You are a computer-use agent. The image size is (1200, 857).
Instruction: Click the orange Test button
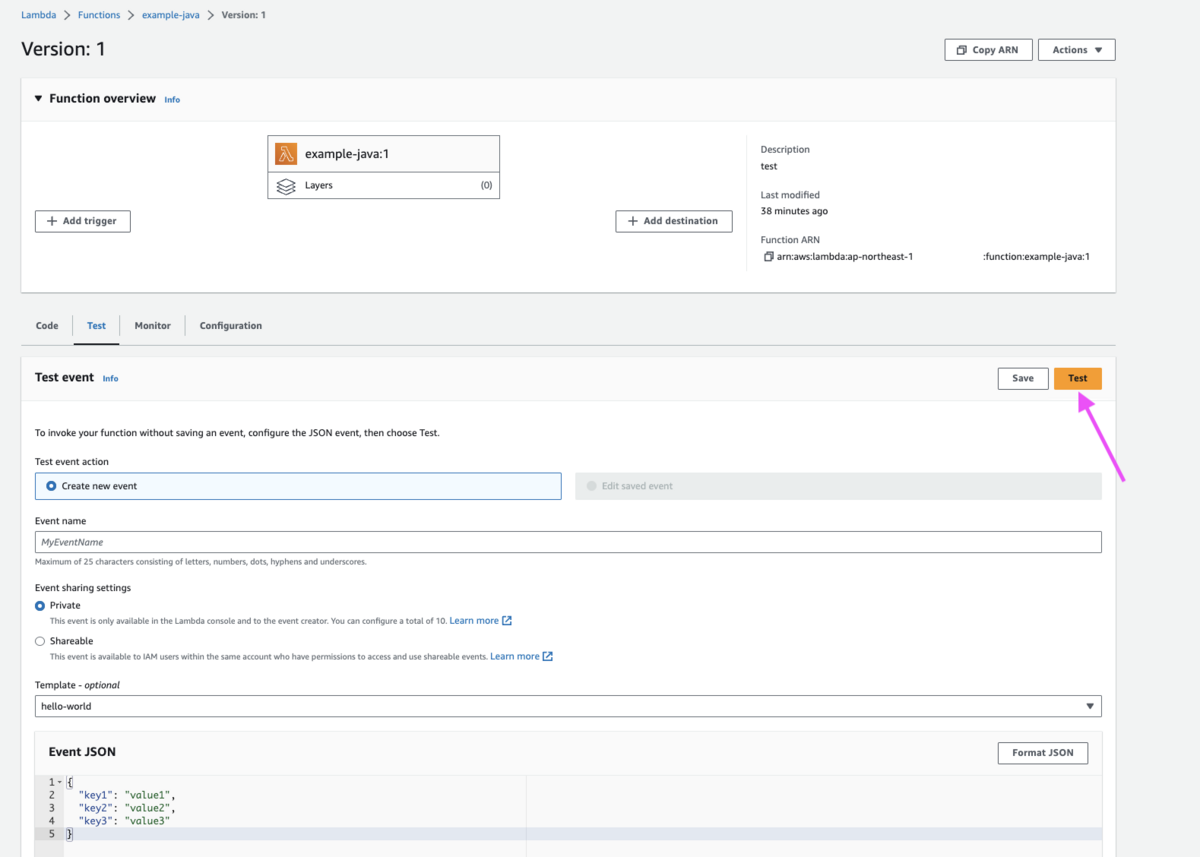1077,378
